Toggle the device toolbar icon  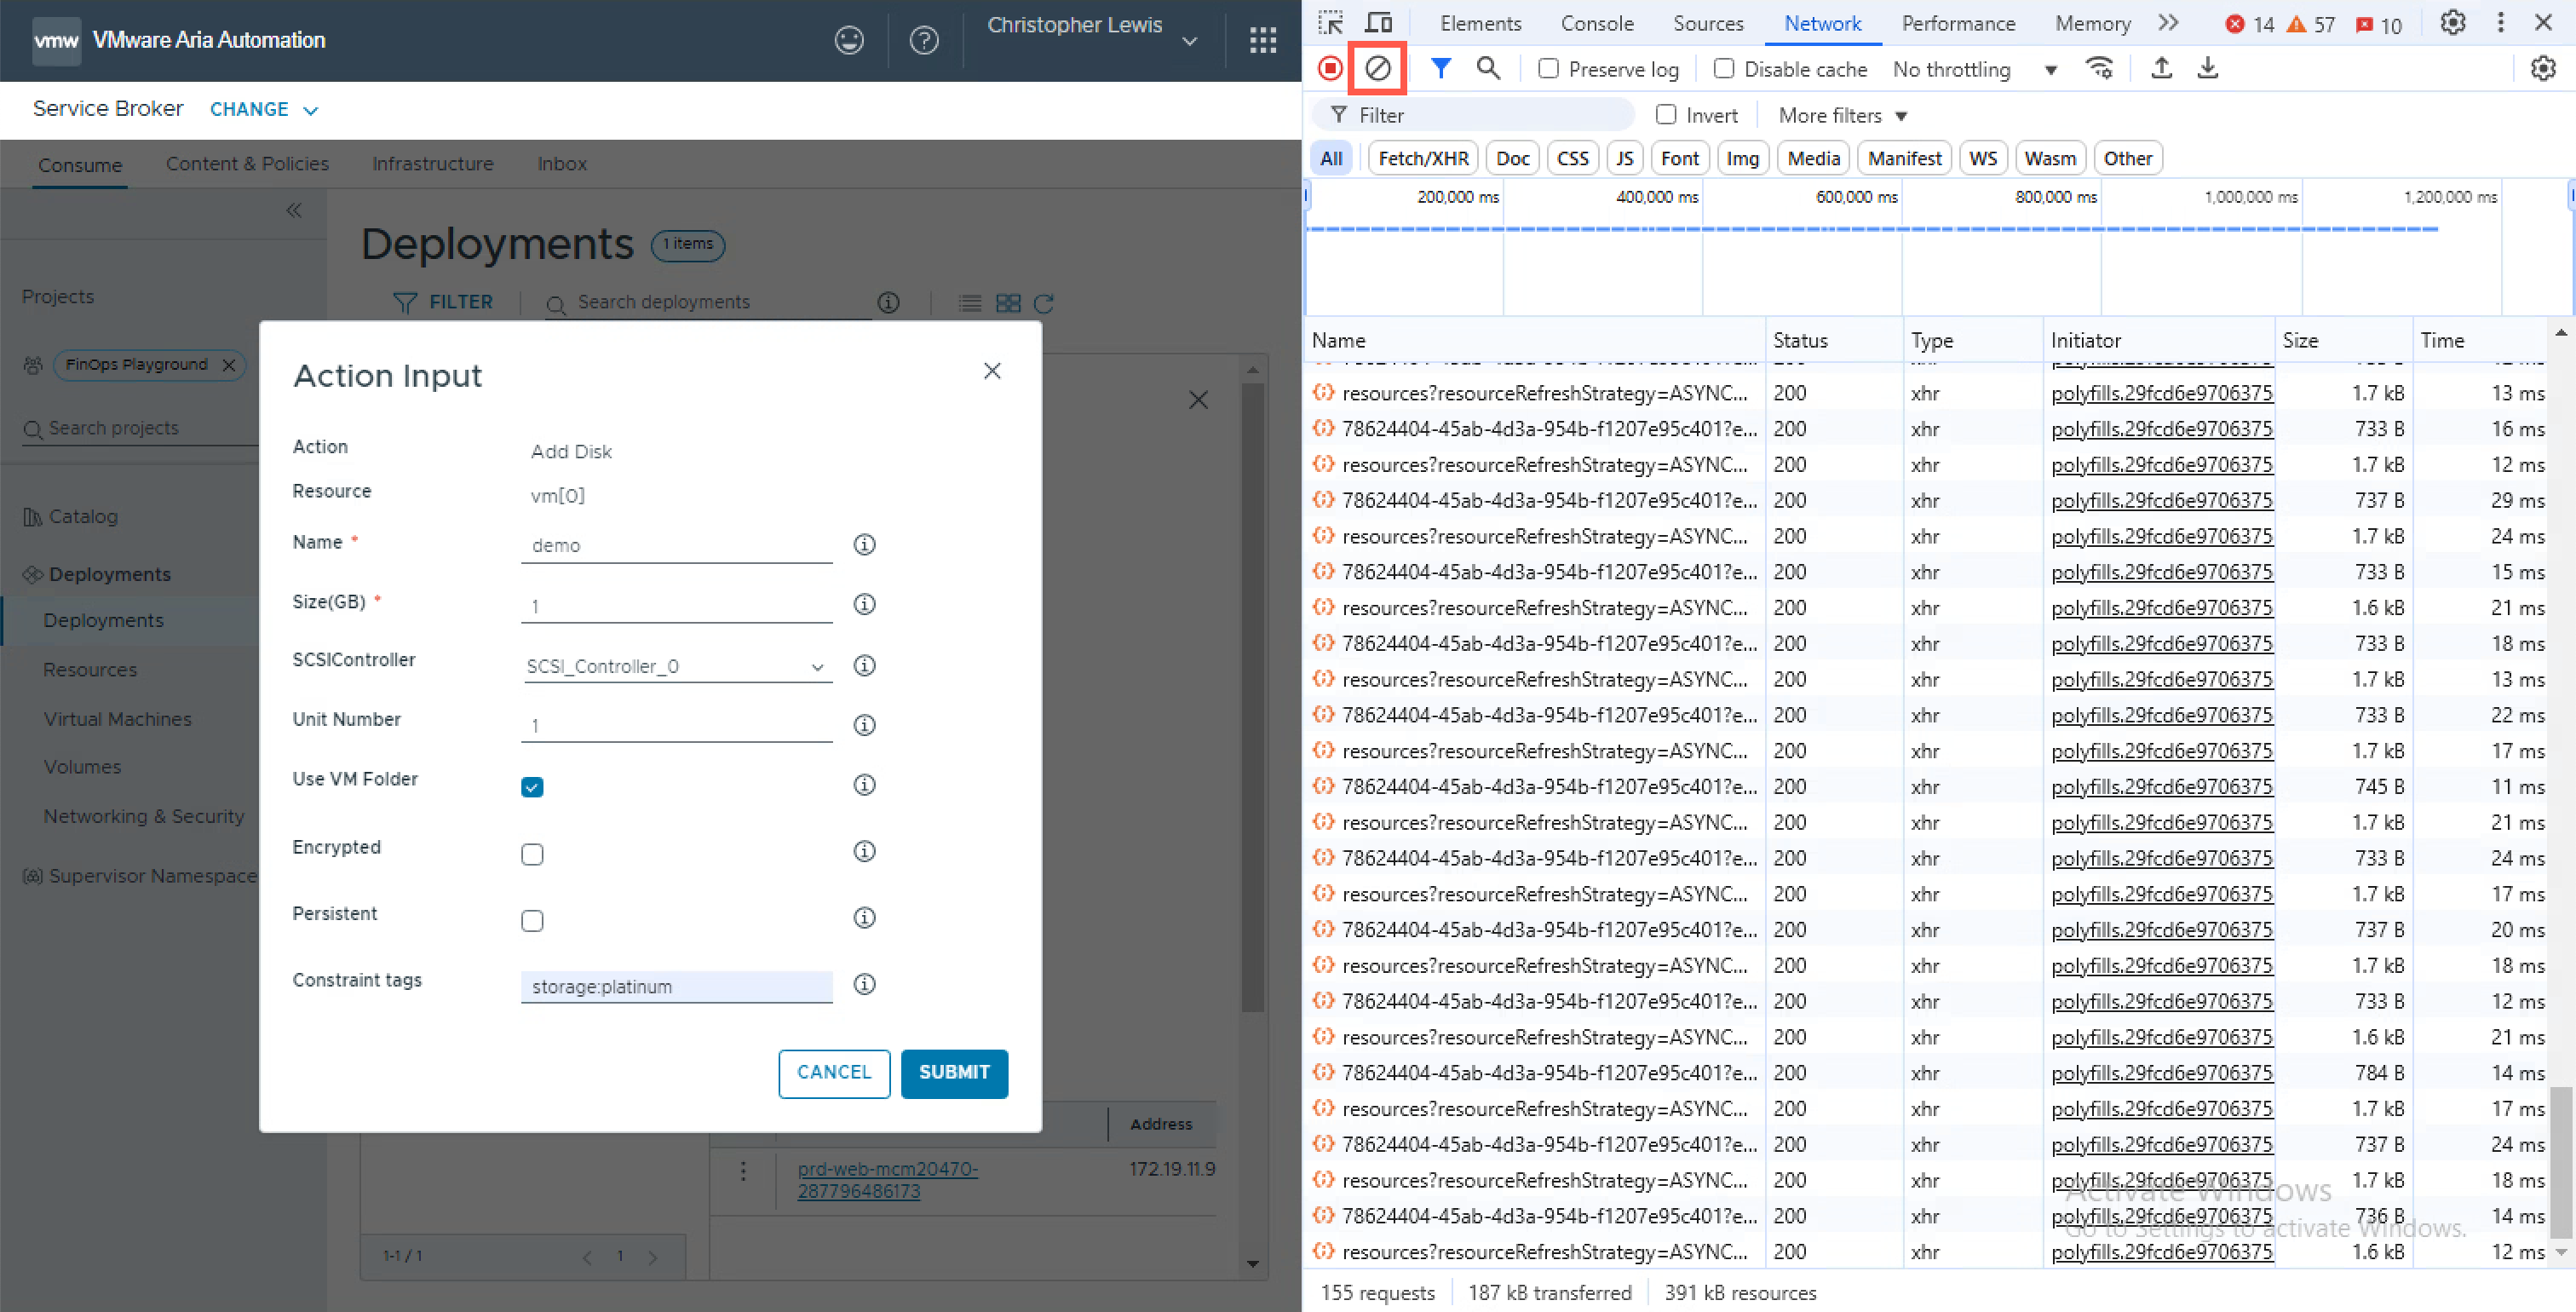1379,22
